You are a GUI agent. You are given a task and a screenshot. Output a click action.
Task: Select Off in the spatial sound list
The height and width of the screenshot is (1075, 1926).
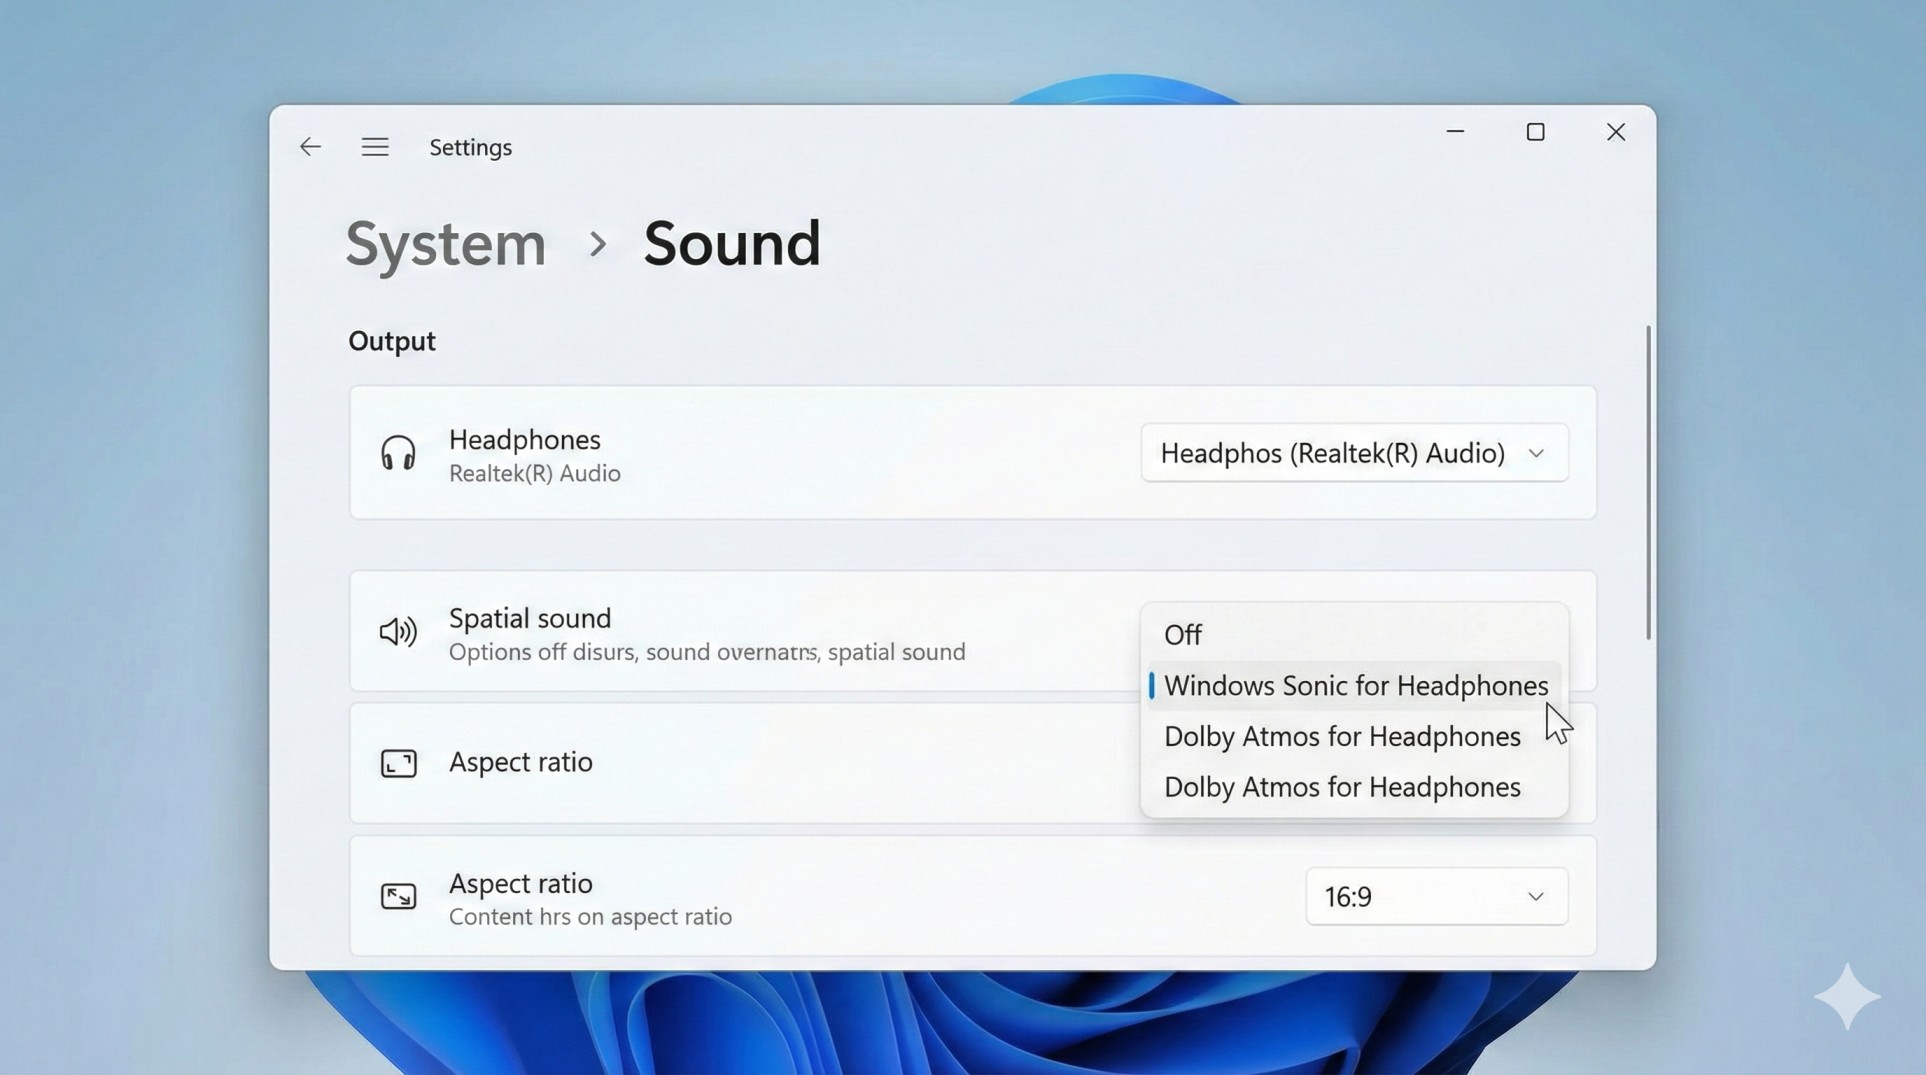(x=1183, y=634)
